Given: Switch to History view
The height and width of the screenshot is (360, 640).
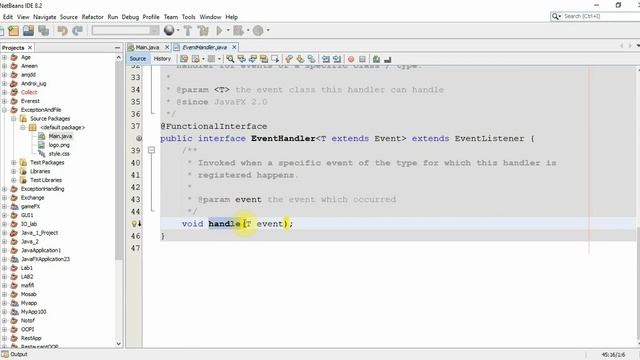Looking at the screenshot, I should 162,59.
